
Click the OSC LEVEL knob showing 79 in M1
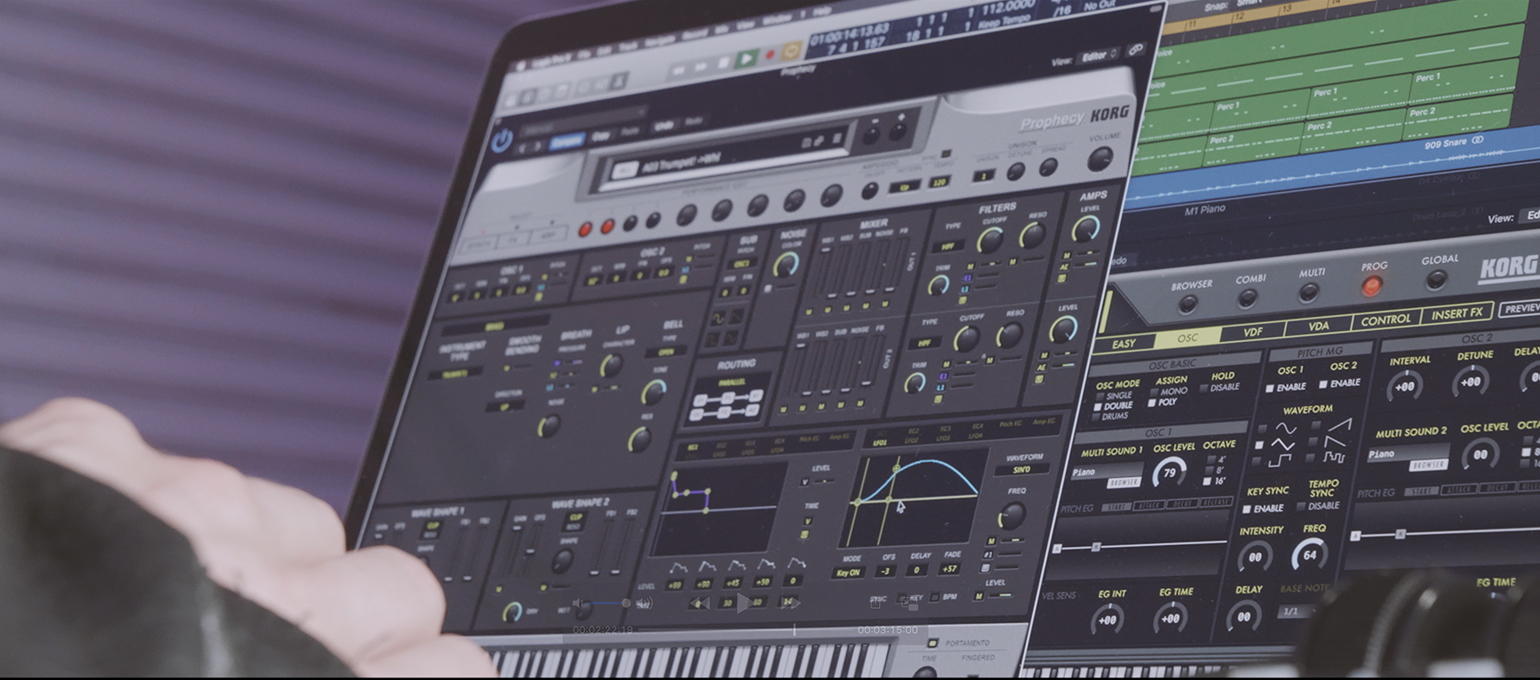click(x=1169, y=472)
